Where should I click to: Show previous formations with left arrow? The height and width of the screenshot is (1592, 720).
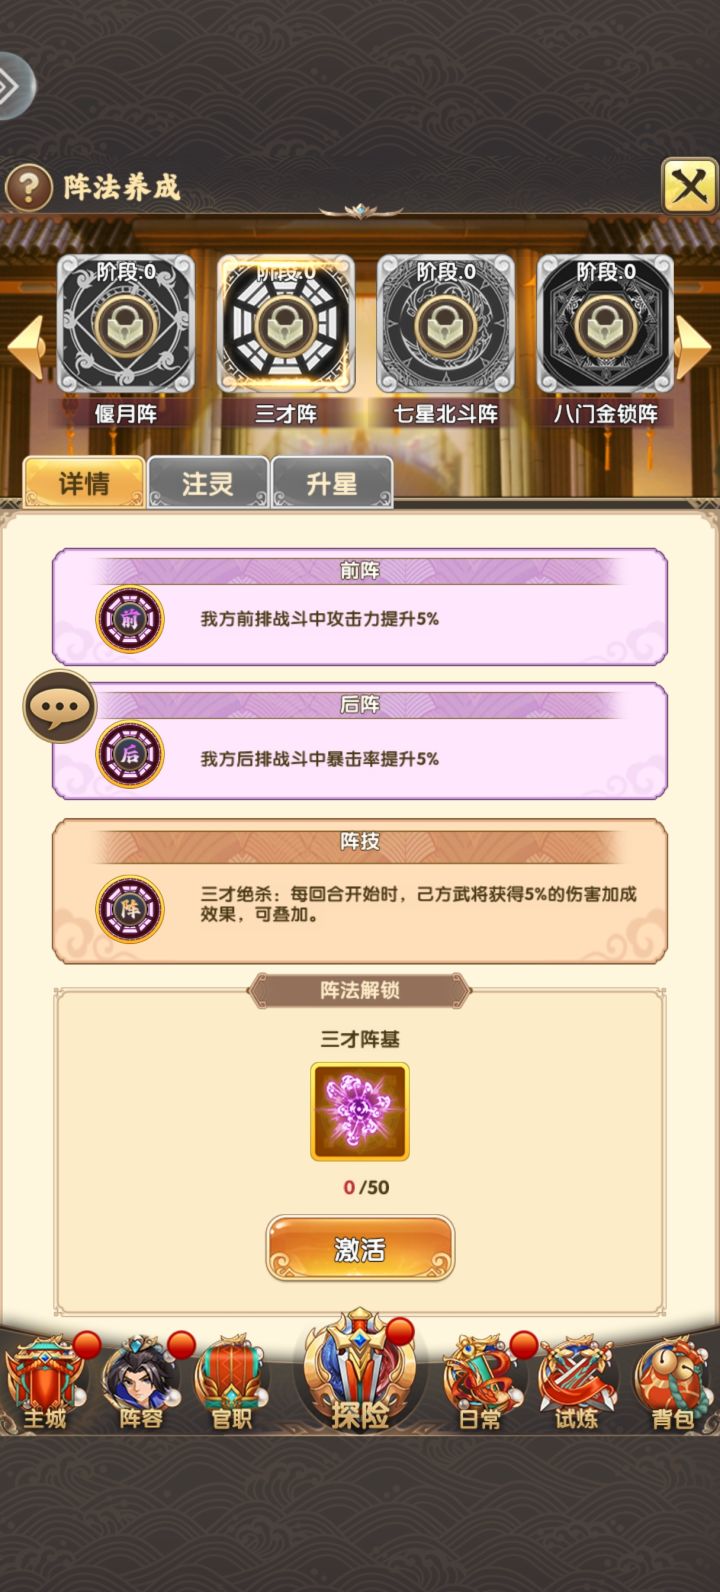pos(26,345)
